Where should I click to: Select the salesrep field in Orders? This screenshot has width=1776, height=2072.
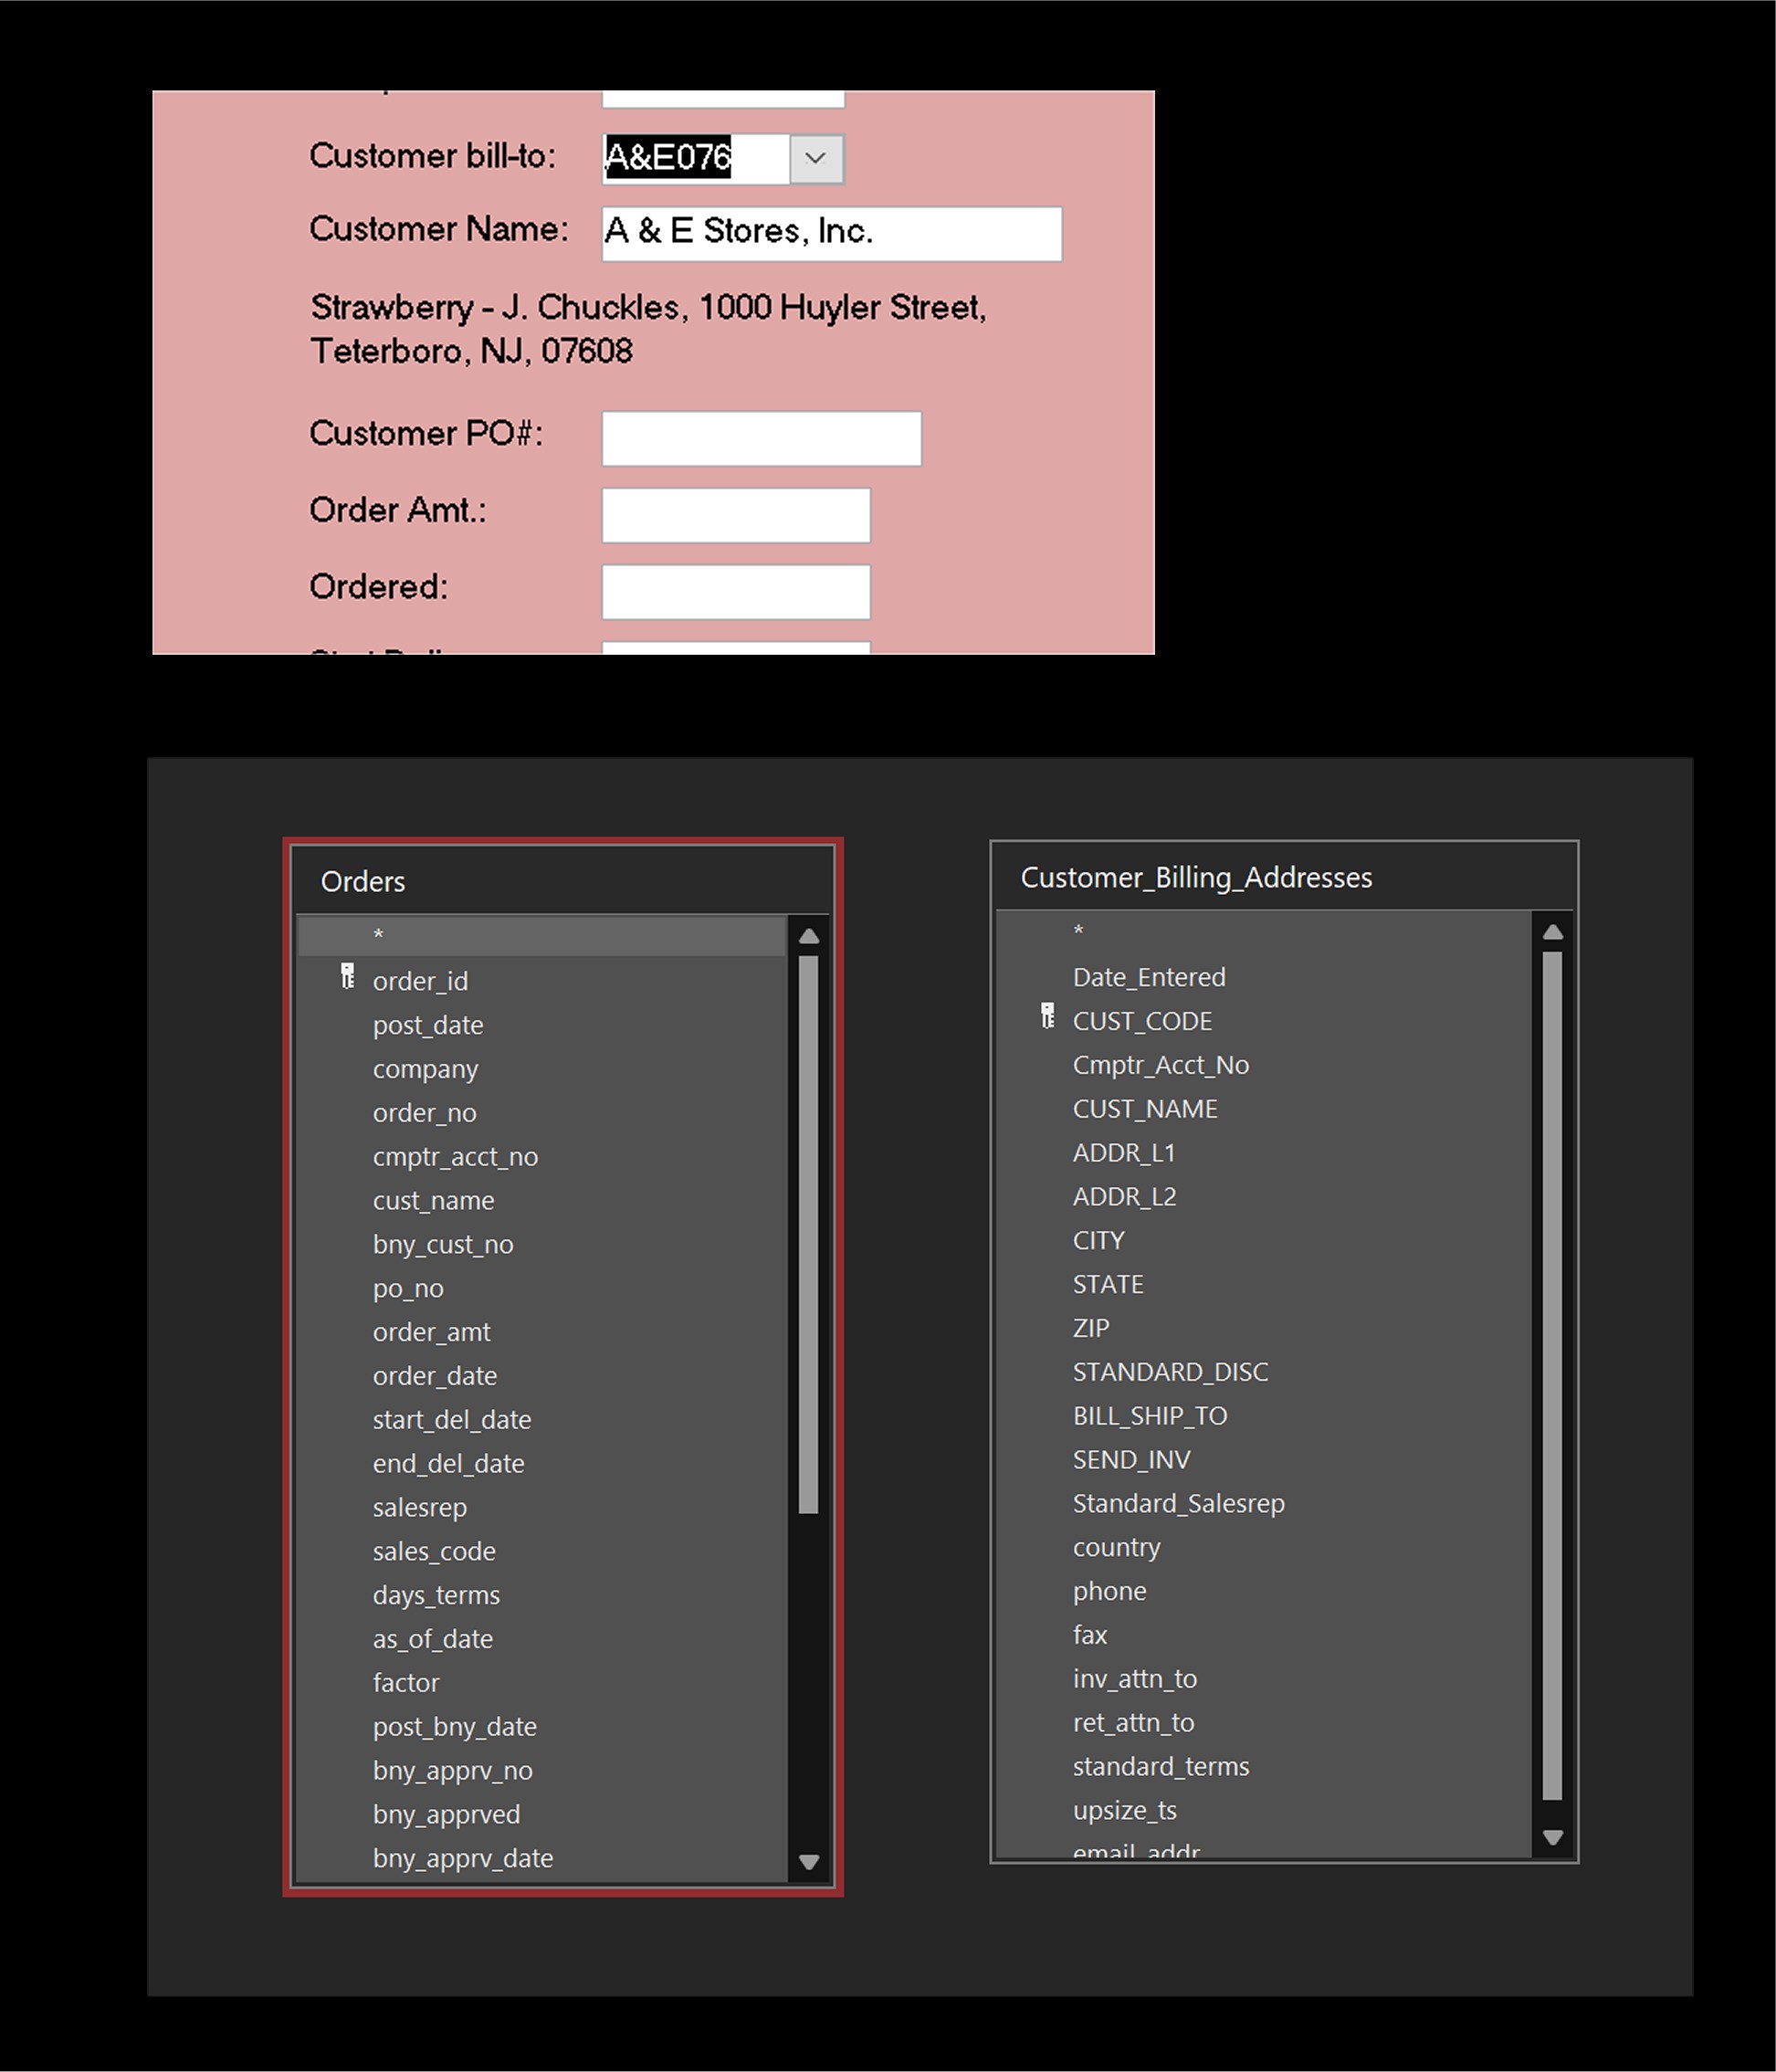pos(543,1508)
